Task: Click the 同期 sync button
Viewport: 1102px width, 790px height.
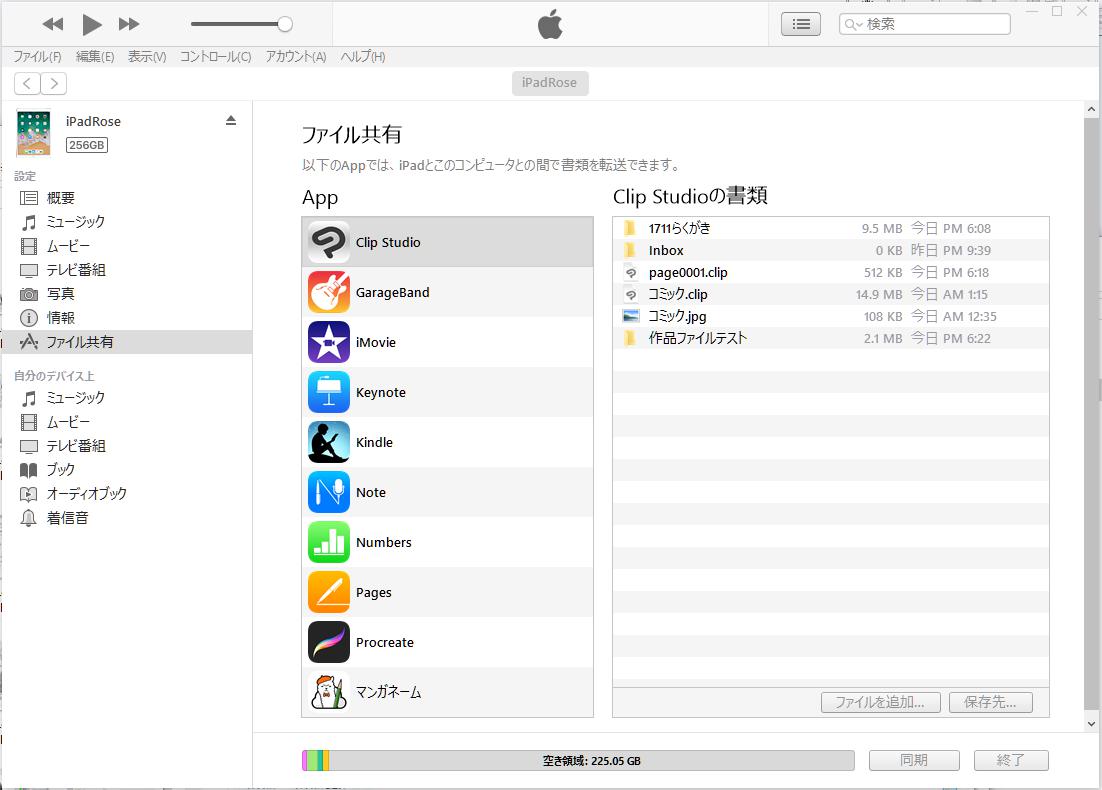Action: pyautogui.click(x=914, y=760)
